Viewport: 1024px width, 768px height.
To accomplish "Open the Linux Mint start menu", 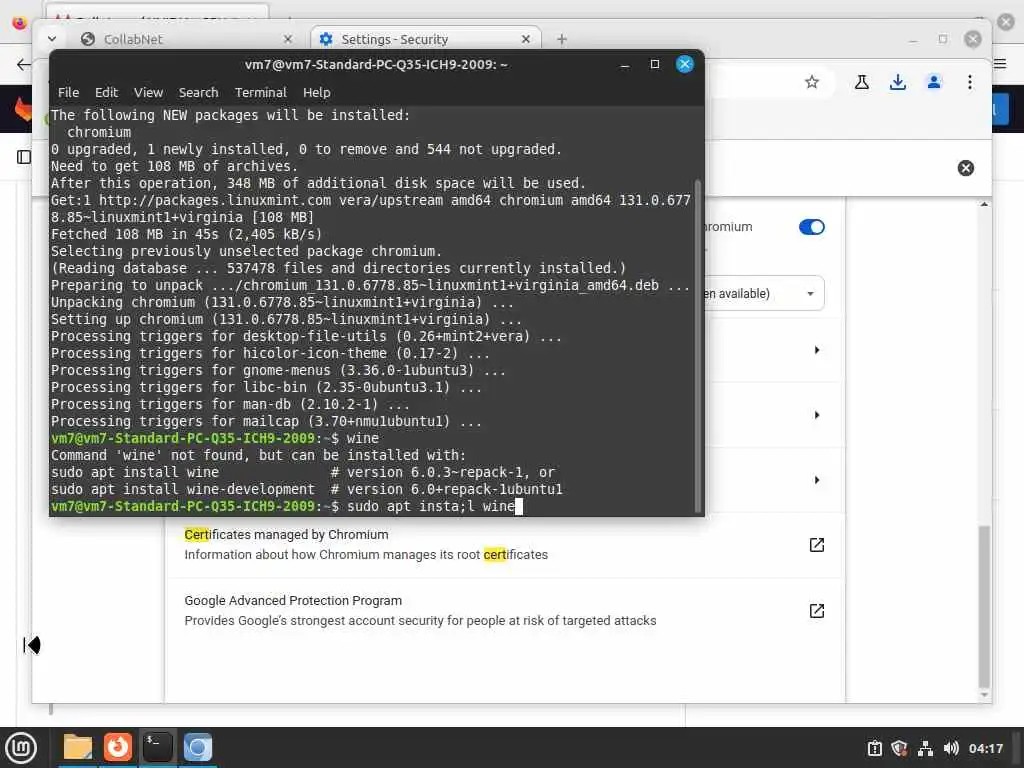I will [x=21, y=748].
